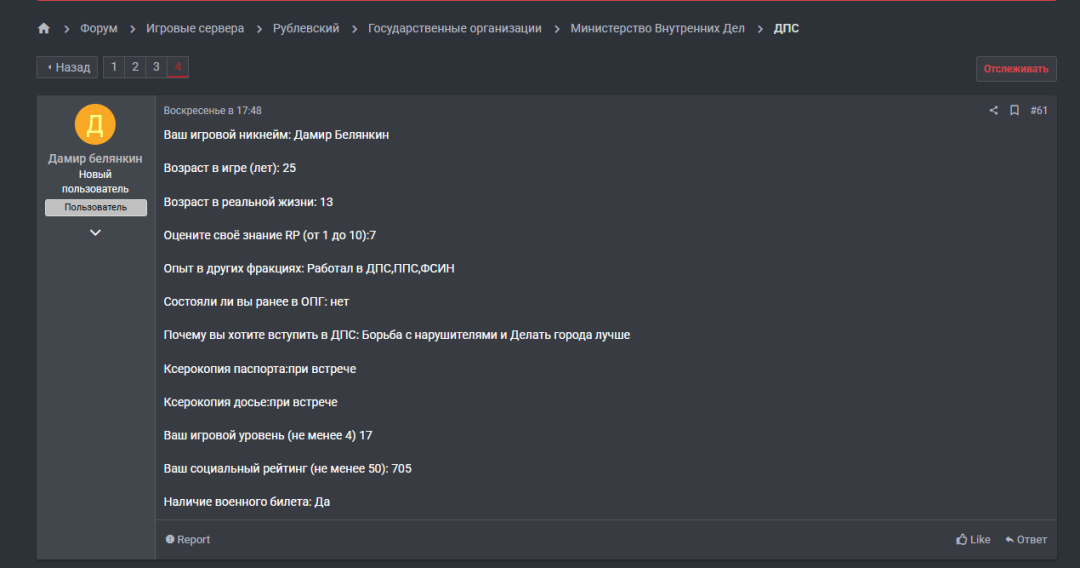The image size is (1080, 568).
Task: Navigate to Игровые сервера breadcrumb
Action: pos(195,29)
